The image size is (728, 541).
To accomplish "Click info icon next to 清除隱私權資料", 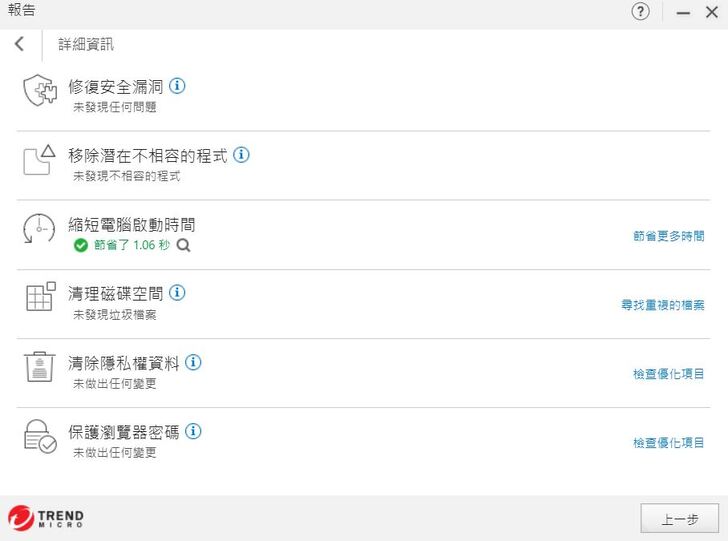I will point(193,362).
